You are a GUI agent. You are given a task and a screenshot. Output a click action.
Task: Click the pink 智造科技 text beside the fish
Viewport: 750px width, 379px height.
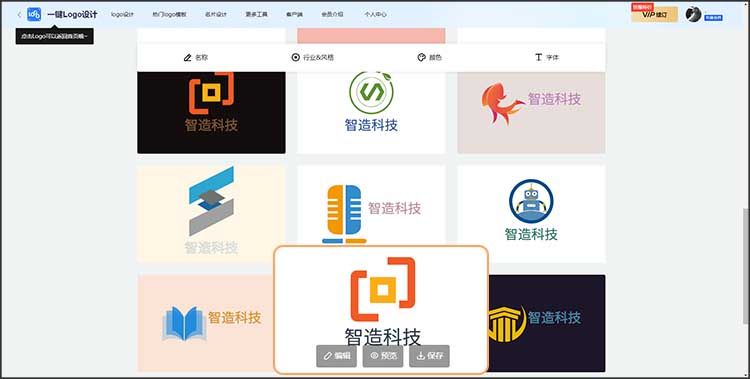coord(554,99)
